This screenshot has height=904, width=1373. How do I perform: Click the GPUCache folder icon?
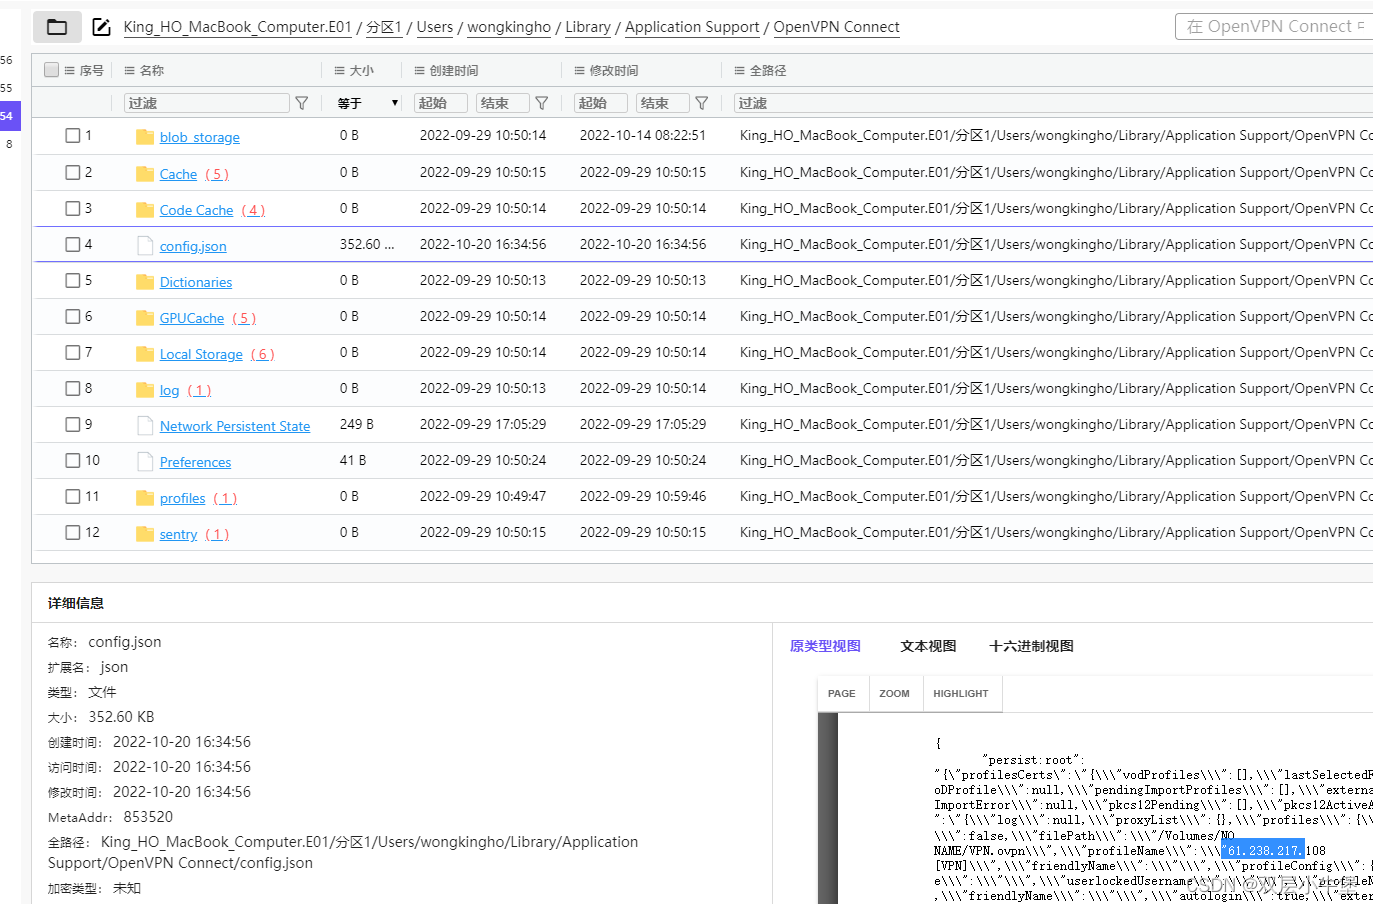point(145,318)
